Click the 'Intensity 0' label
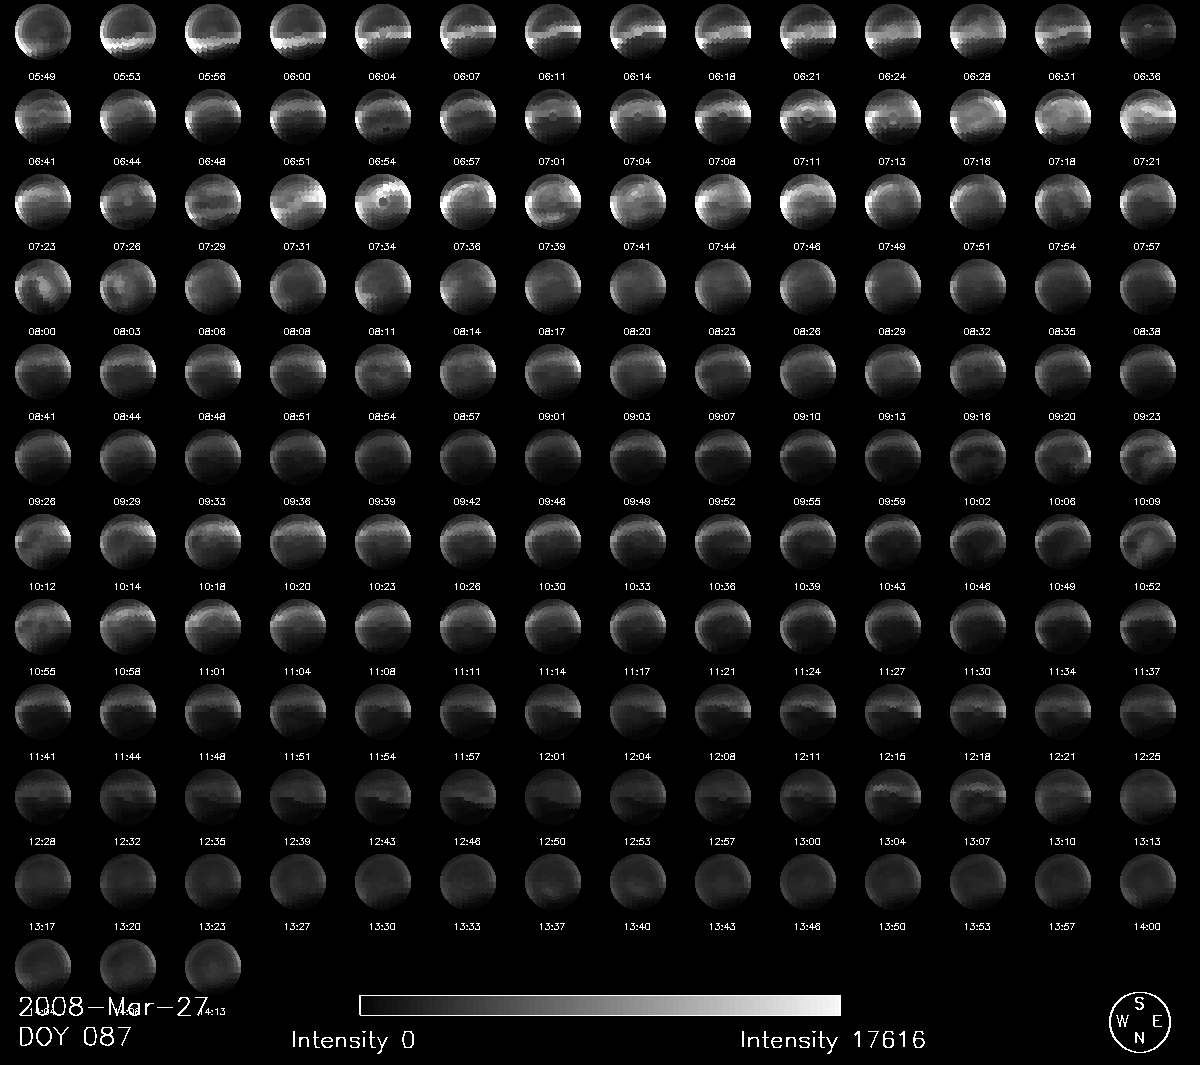Screen dimensions: 1200x1065 pyautogui.click(x=353, y=1041)
